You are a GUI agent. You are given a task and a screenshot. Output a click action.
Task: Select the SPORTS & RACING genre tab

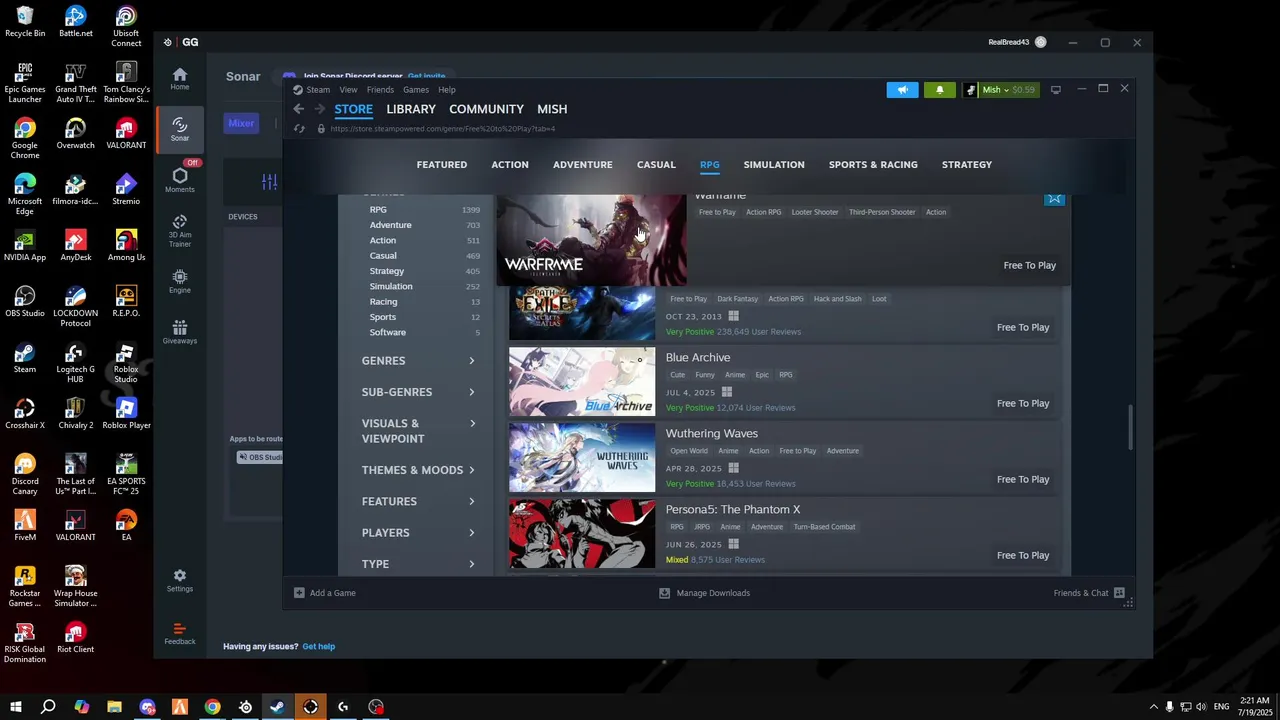873,165
